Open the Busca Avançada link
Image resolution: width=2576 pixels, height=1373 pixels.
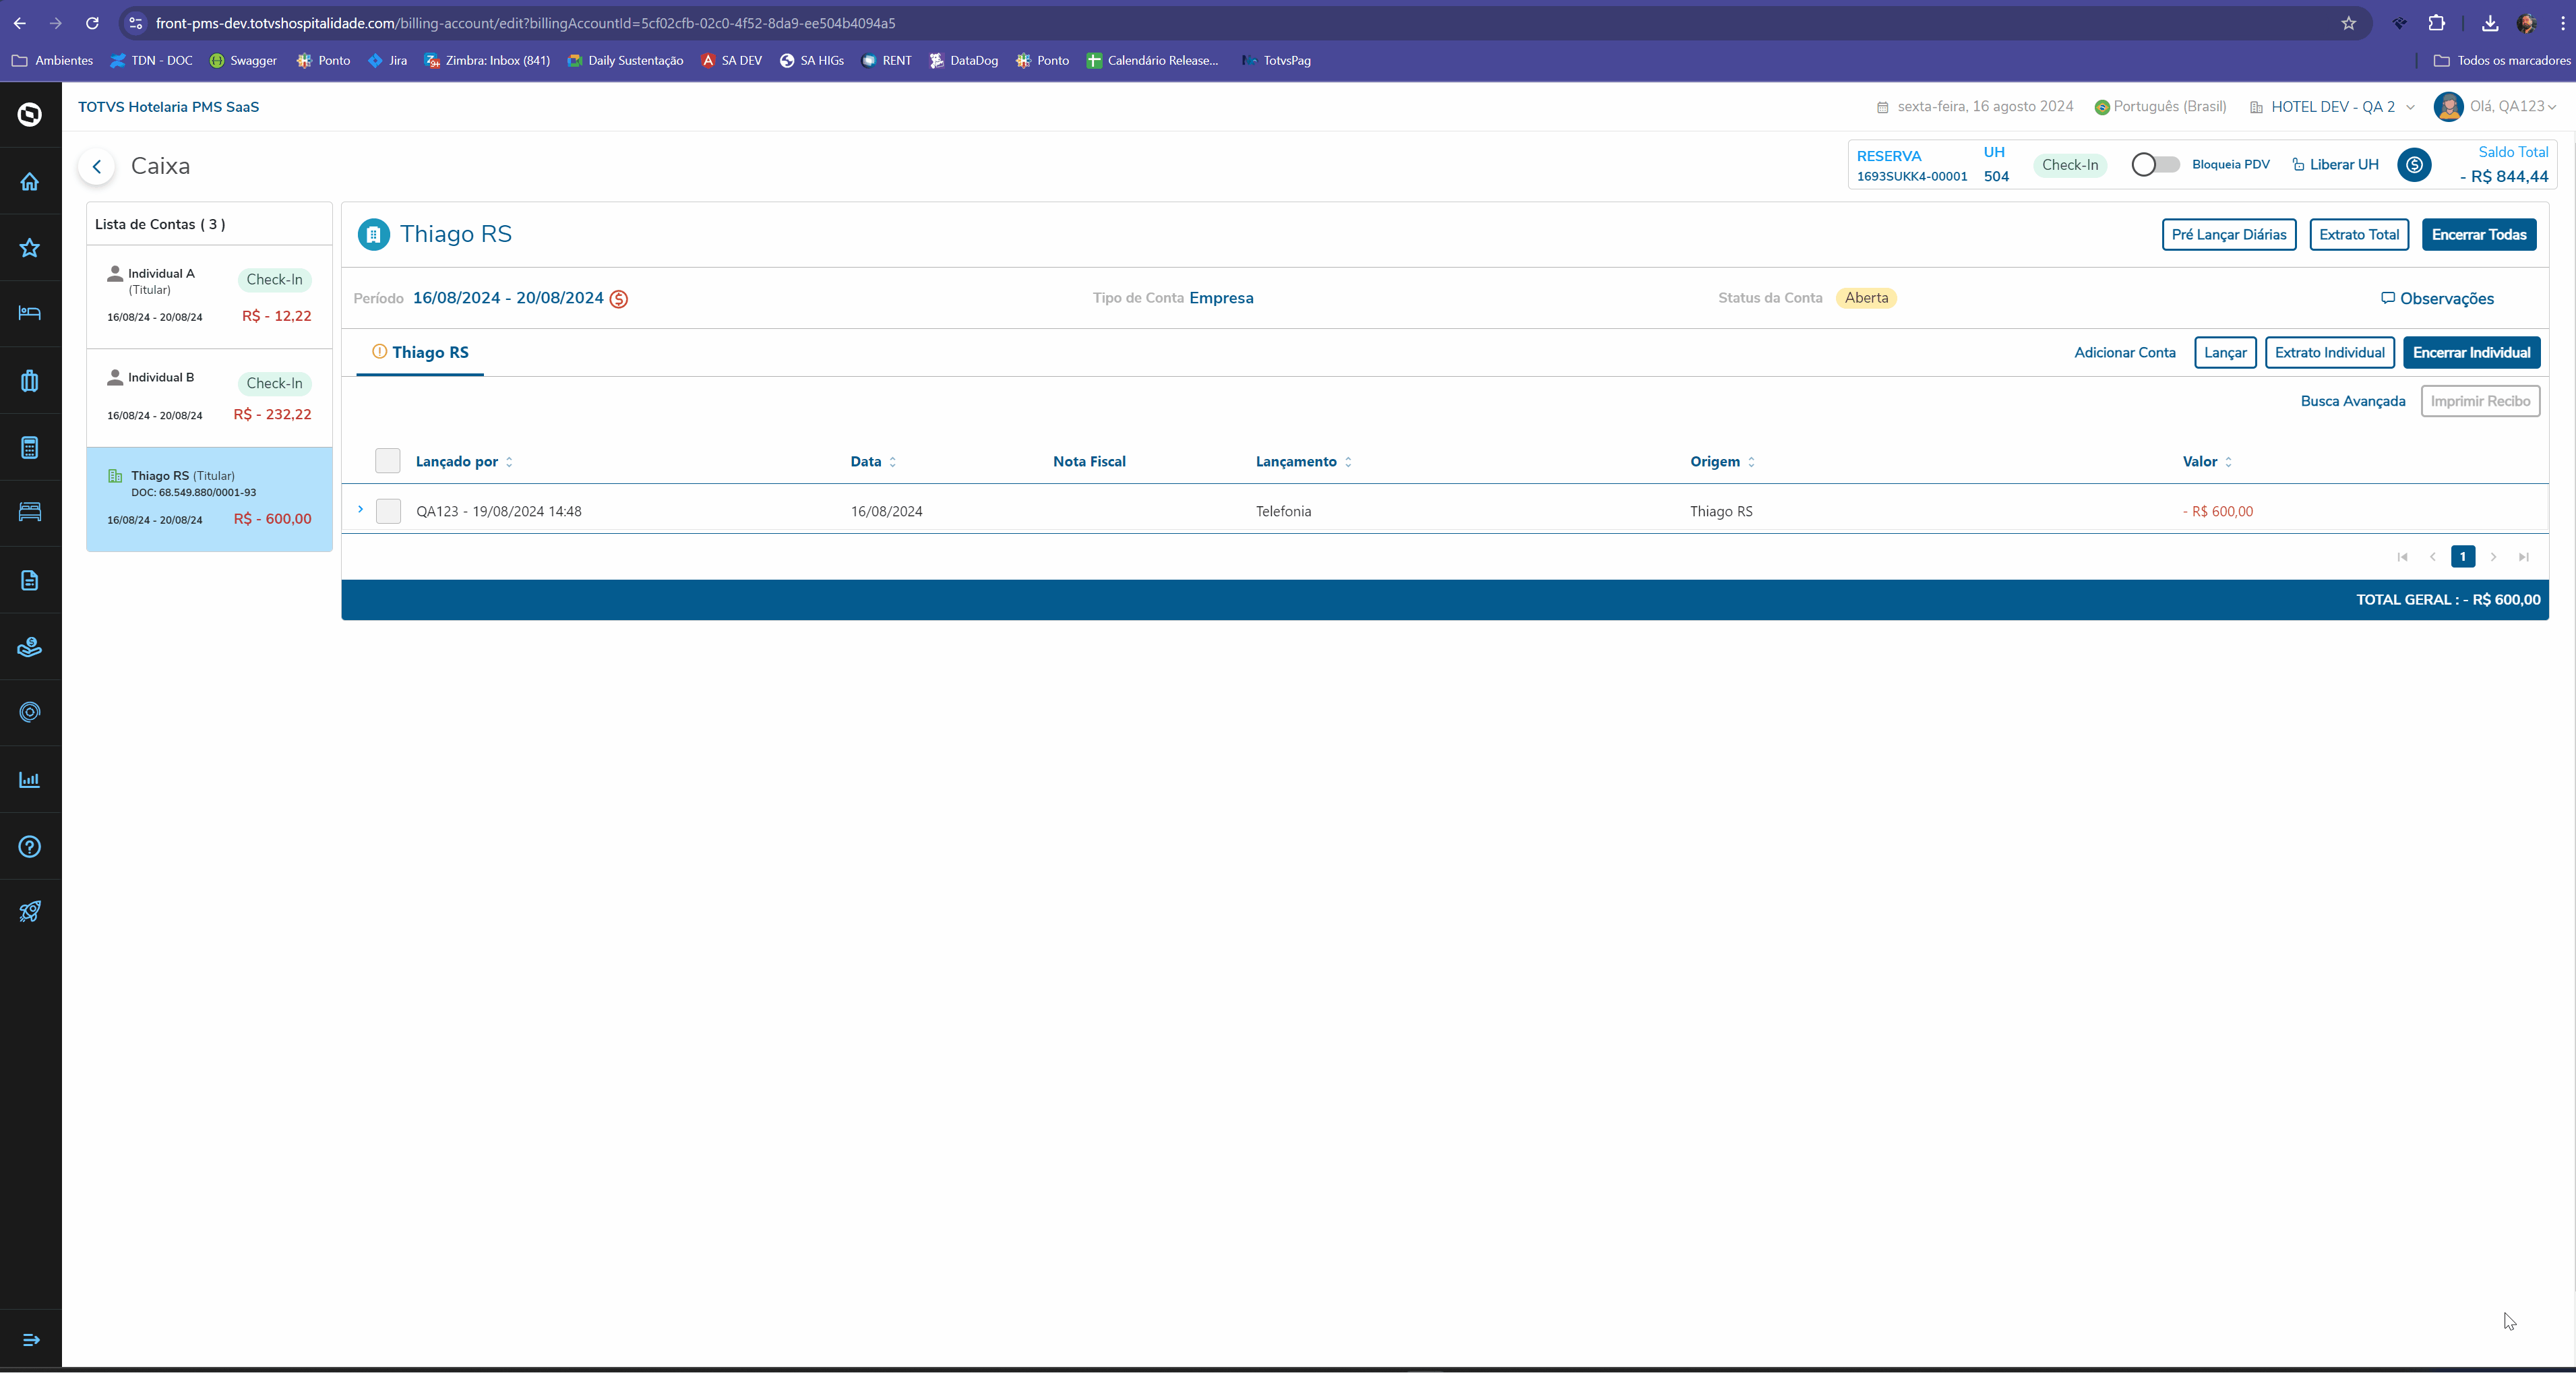coord(2352,401)
